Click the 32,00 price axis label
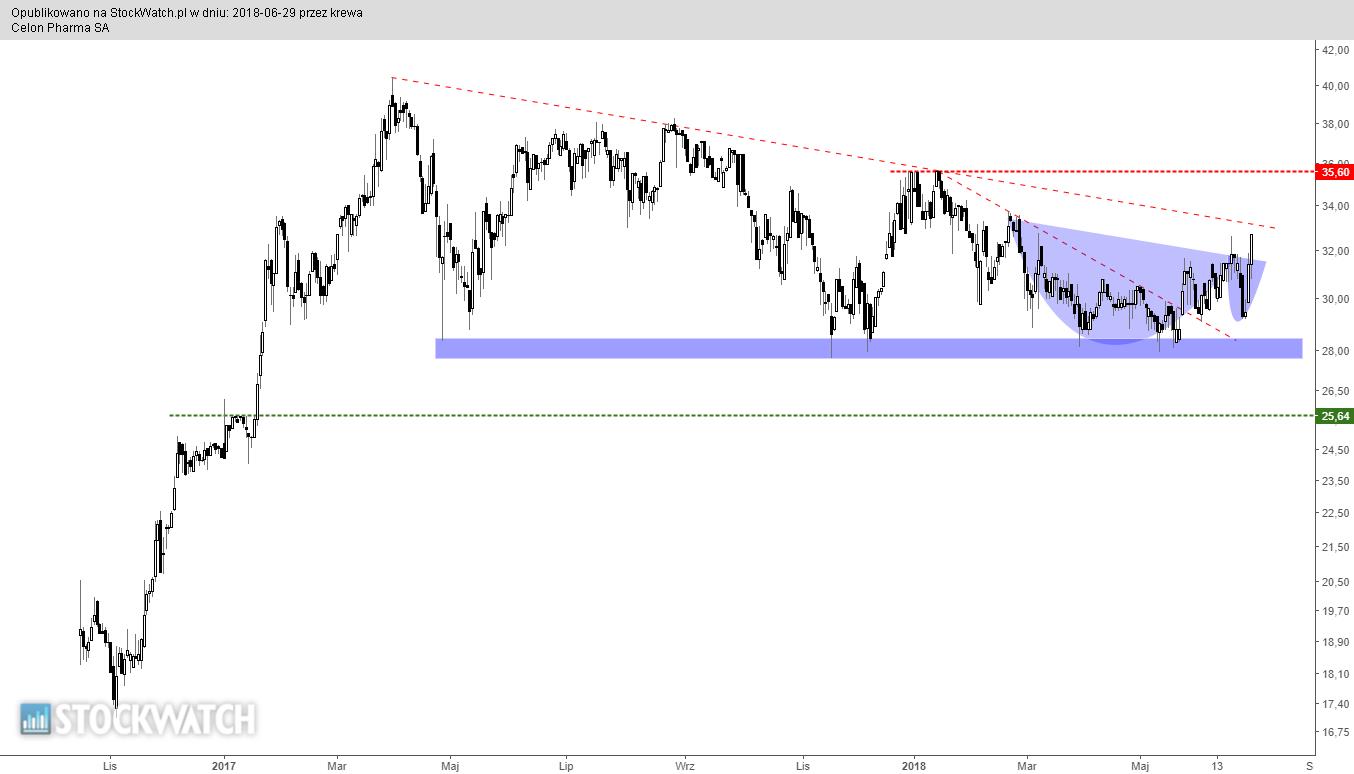 (x=1335, y=252)
